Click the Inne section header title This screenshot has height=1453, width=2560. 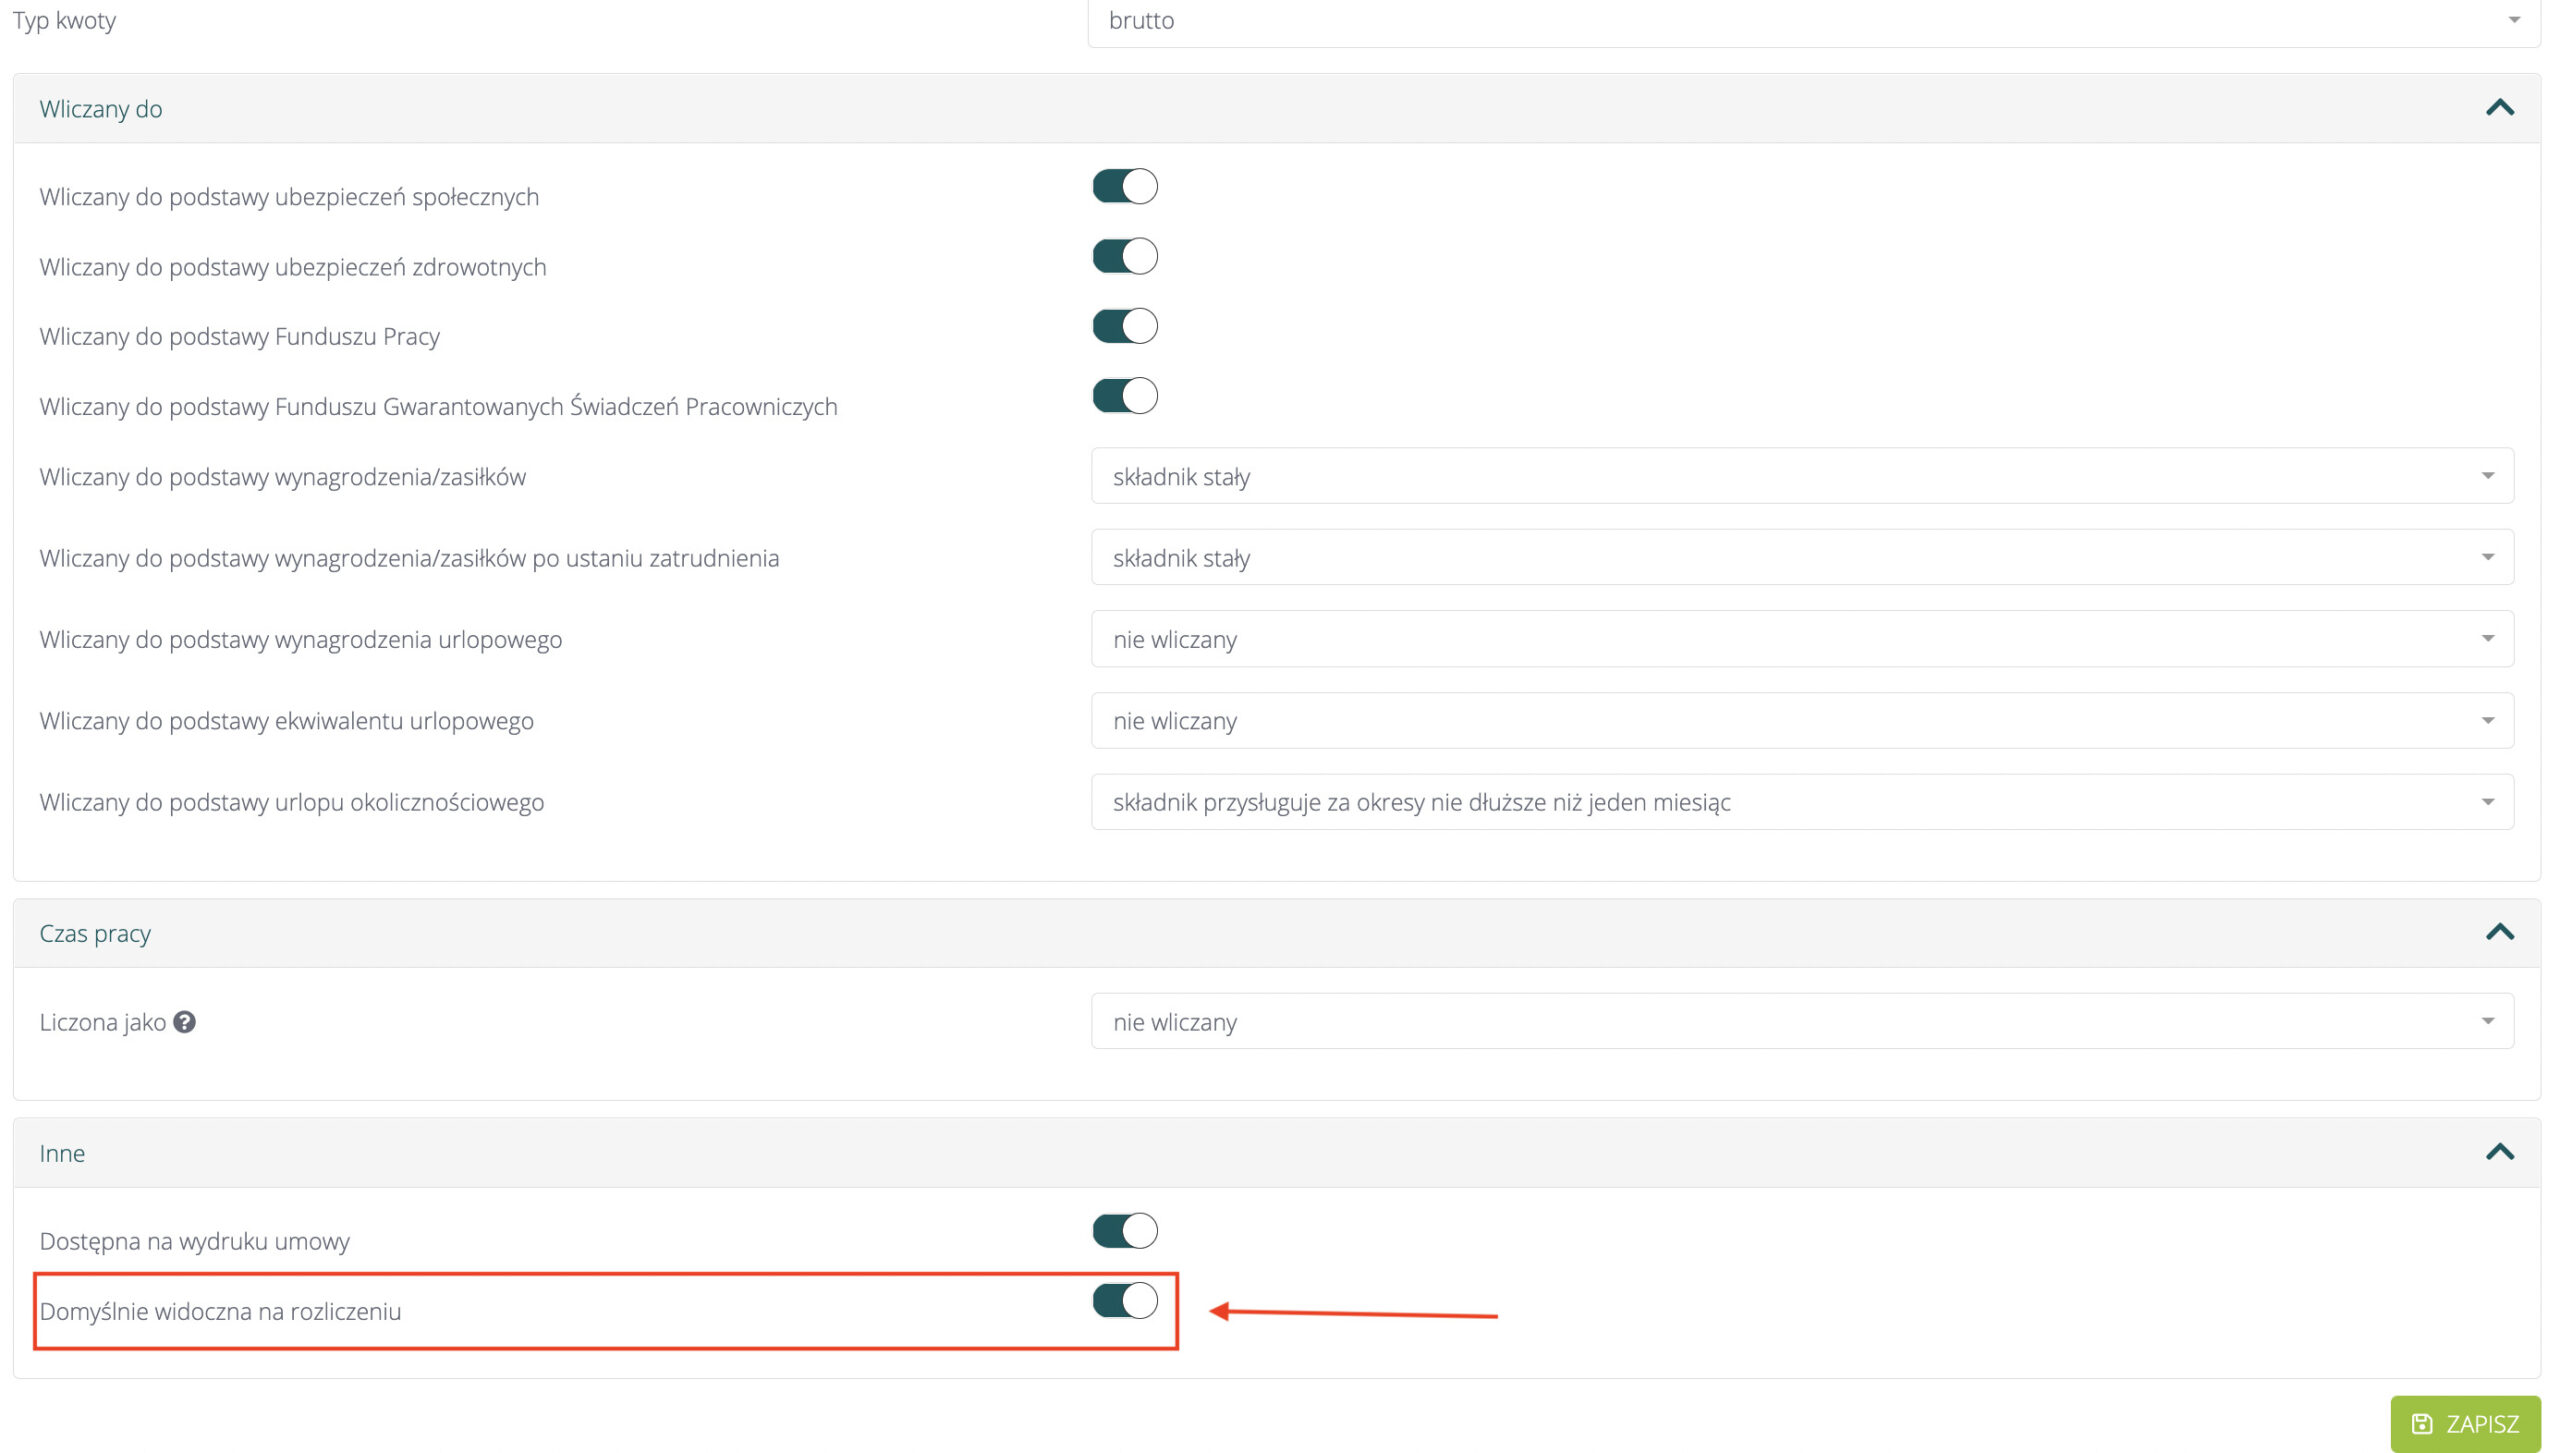click(62, 1153)
